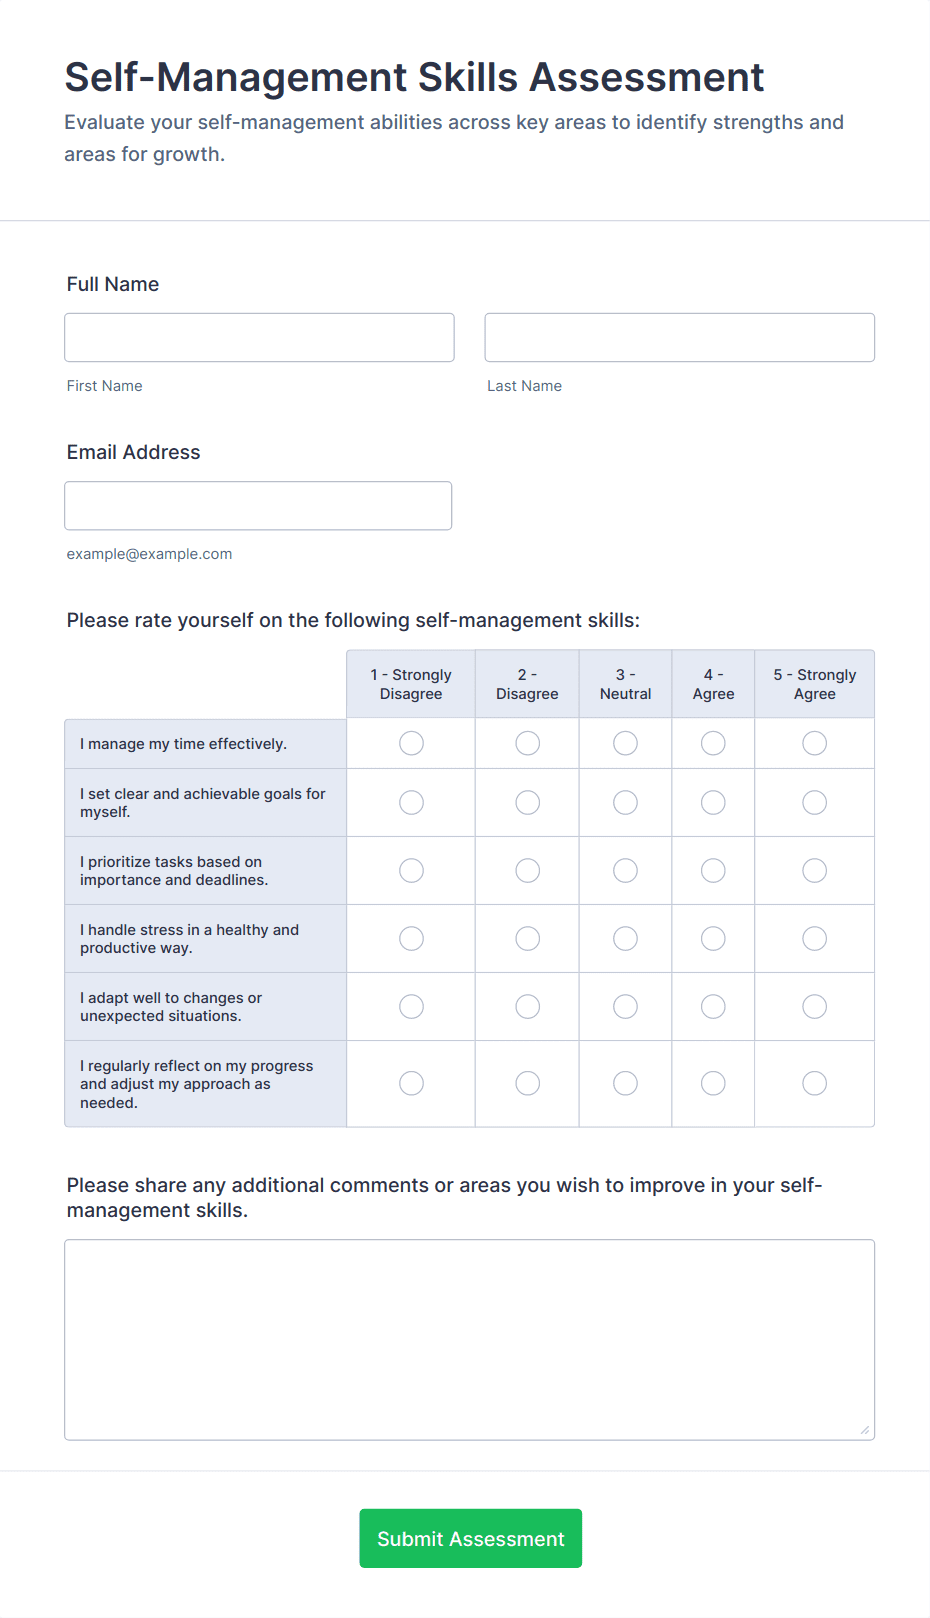Viewport: 930px width, 1618px height.
Task: Click the row label about stress handling
Action: click(x=189, y=938)
